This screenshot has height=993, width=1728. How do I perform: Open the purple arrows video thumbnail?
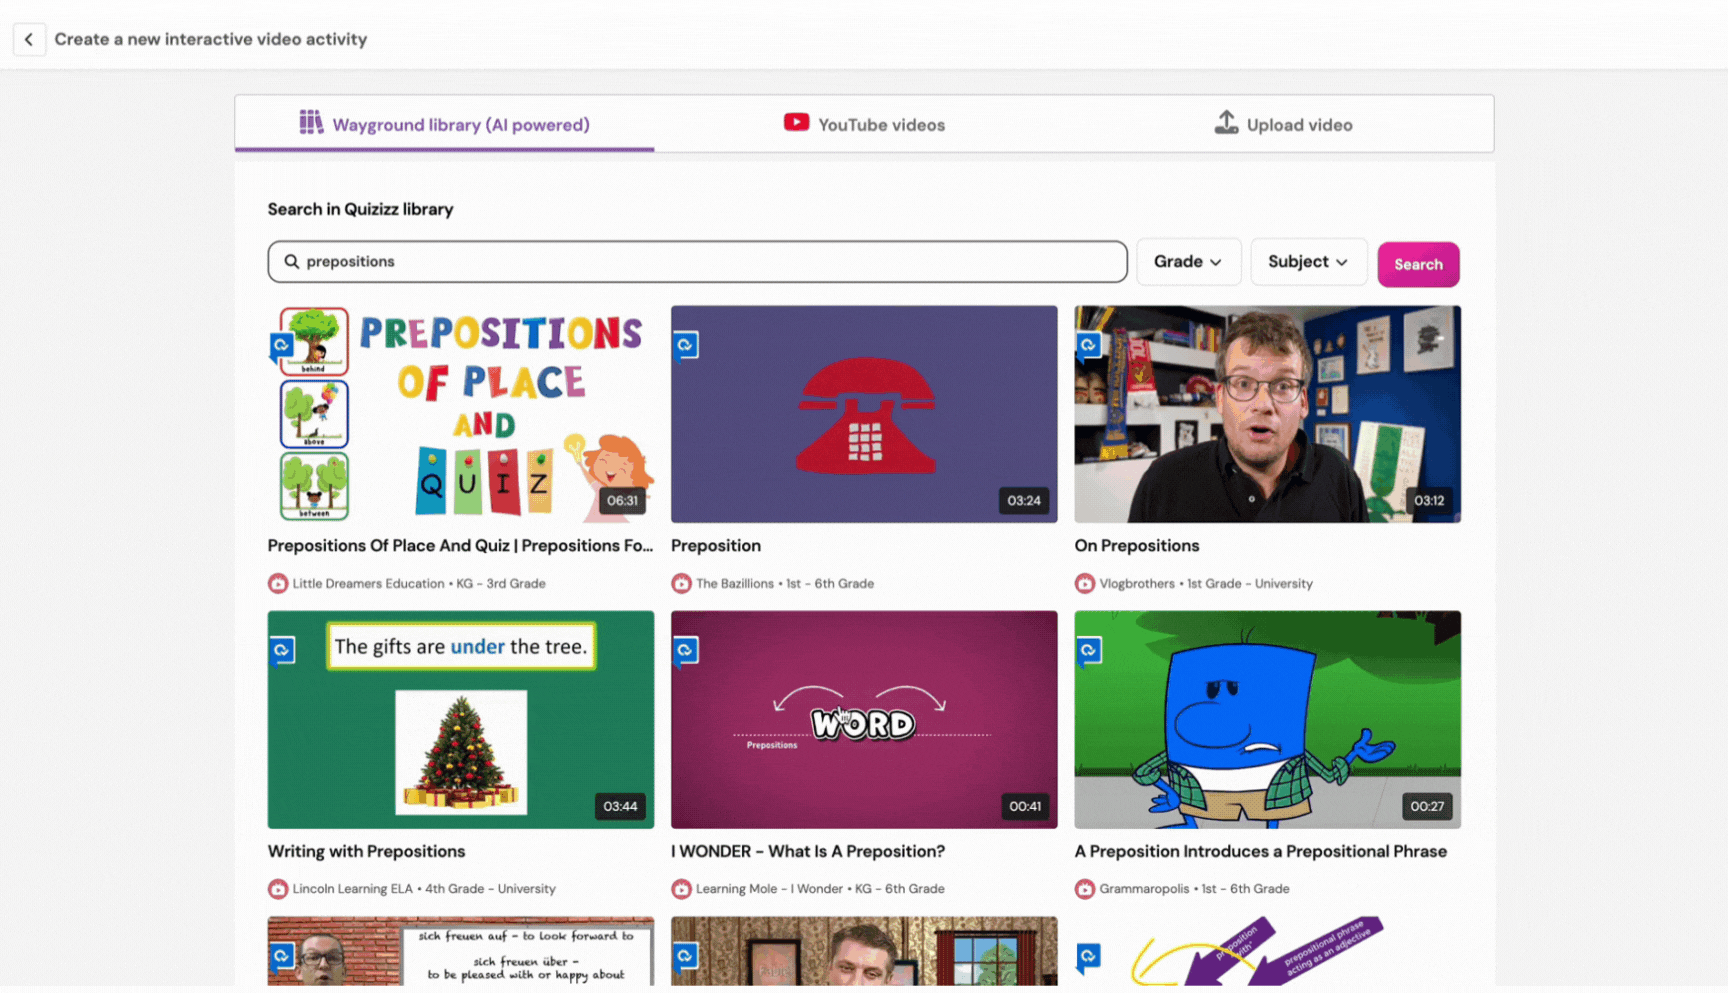pyautogui.click(x=1267, y=951)
